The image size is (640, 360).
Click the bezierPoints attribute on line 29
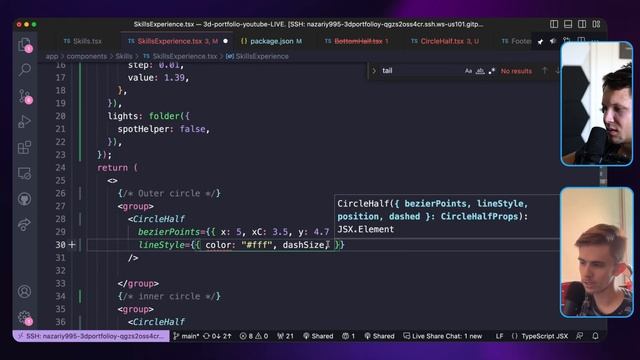pyautogui.click(x=169, y=232)
